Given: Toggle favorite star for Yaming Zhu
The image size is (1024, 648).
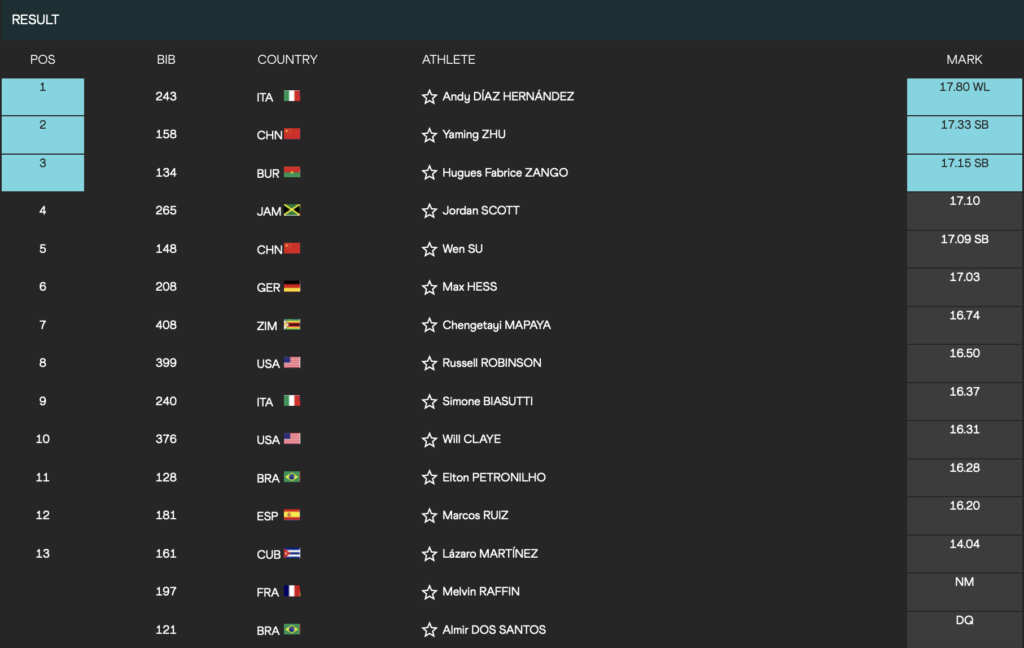Looking at the screenshot, I should tap(430, 135).
